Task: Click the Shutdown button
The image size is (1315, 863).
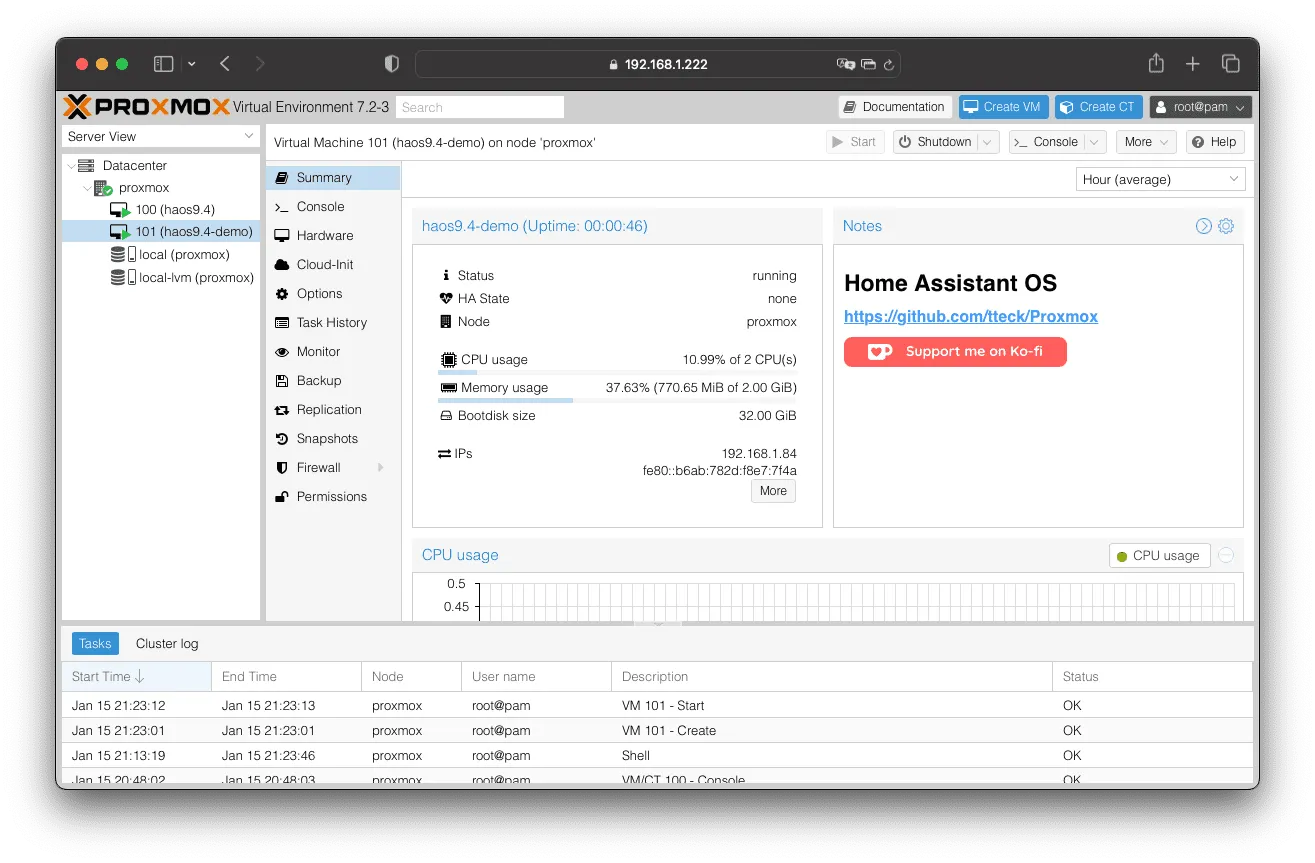Action: (x=935, y=142)
